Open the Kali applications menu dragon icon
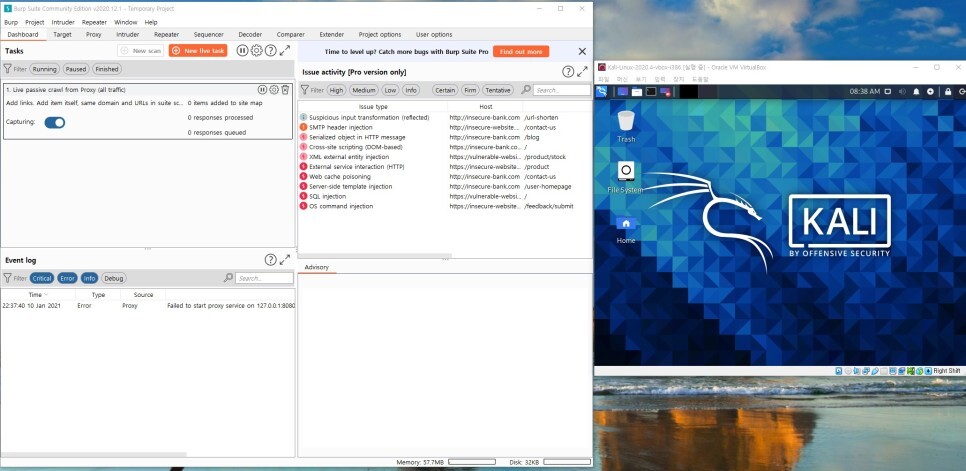 601,91
